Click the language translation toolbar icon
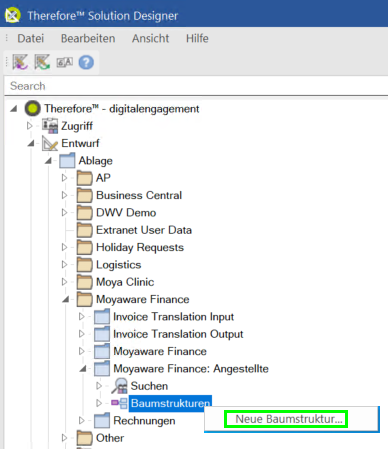Screen dimensions: 388x449 pyautogui.click(x=64, y=62)
